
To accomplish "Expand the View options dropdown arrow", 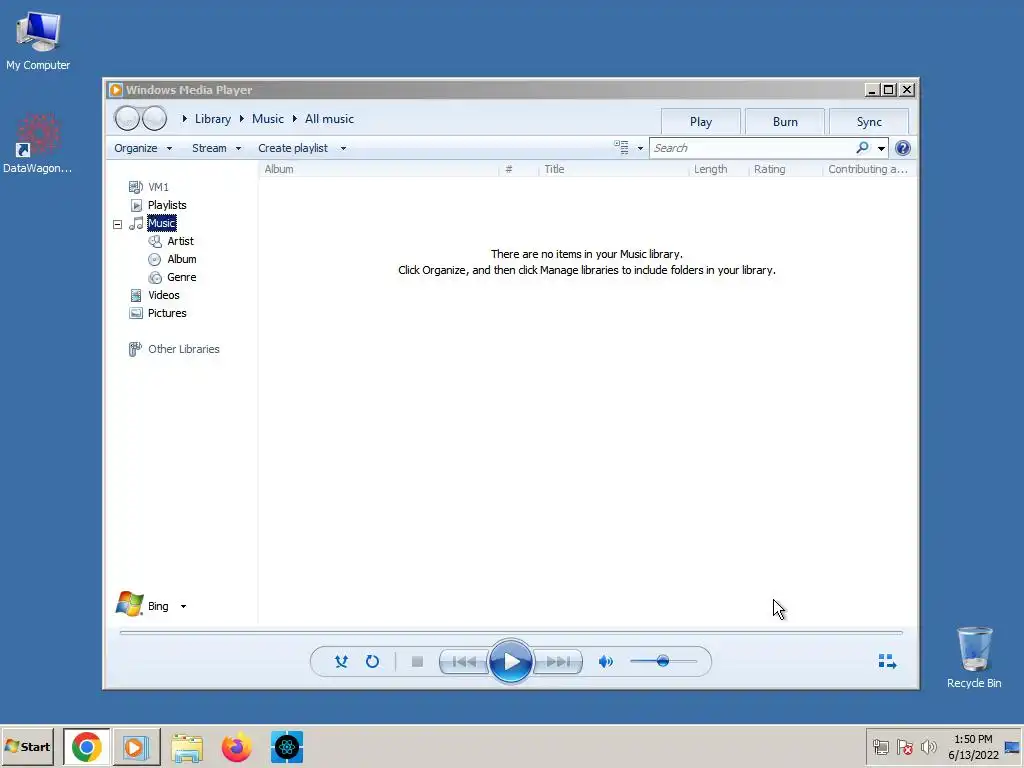I will point(640,148).
